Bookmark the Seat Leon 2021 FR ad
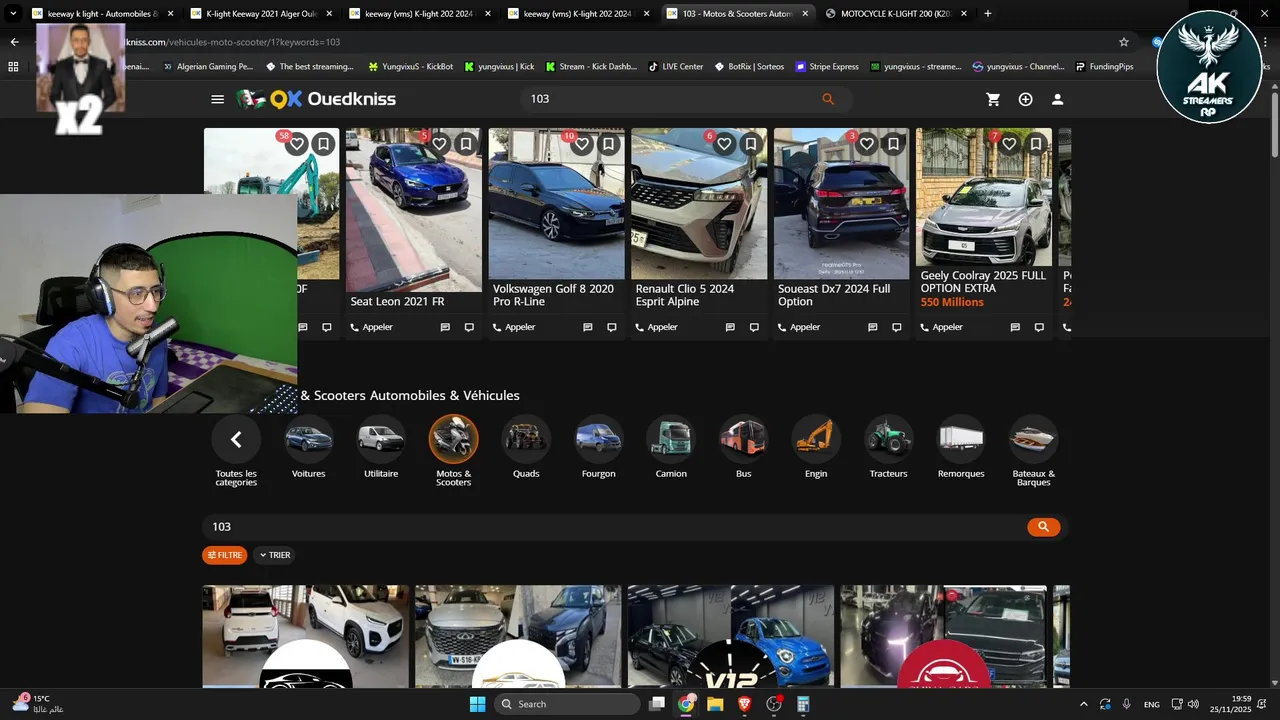 coord(466,144)
